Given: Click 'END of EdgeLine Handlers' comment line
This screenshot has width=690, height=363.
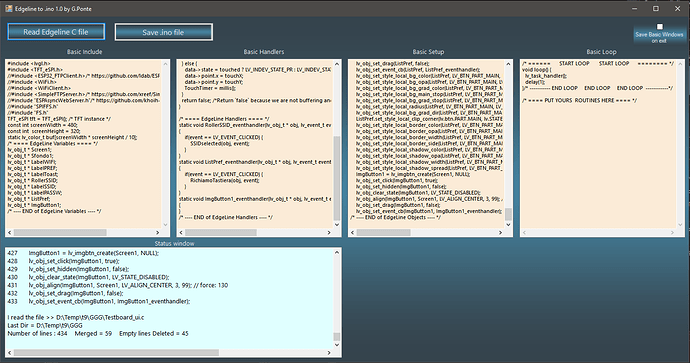Looking at the screenshot, I should point(226,217).
